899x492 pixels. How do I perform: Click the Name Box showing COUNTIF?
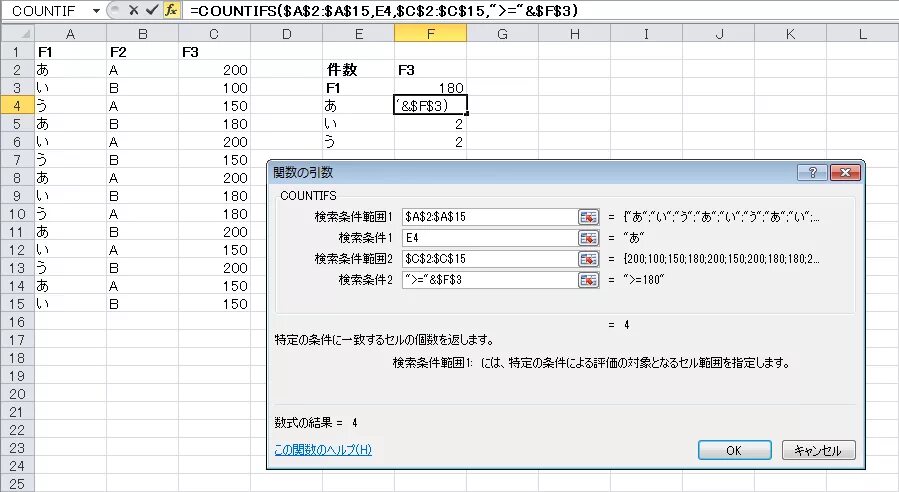(46, 10)
